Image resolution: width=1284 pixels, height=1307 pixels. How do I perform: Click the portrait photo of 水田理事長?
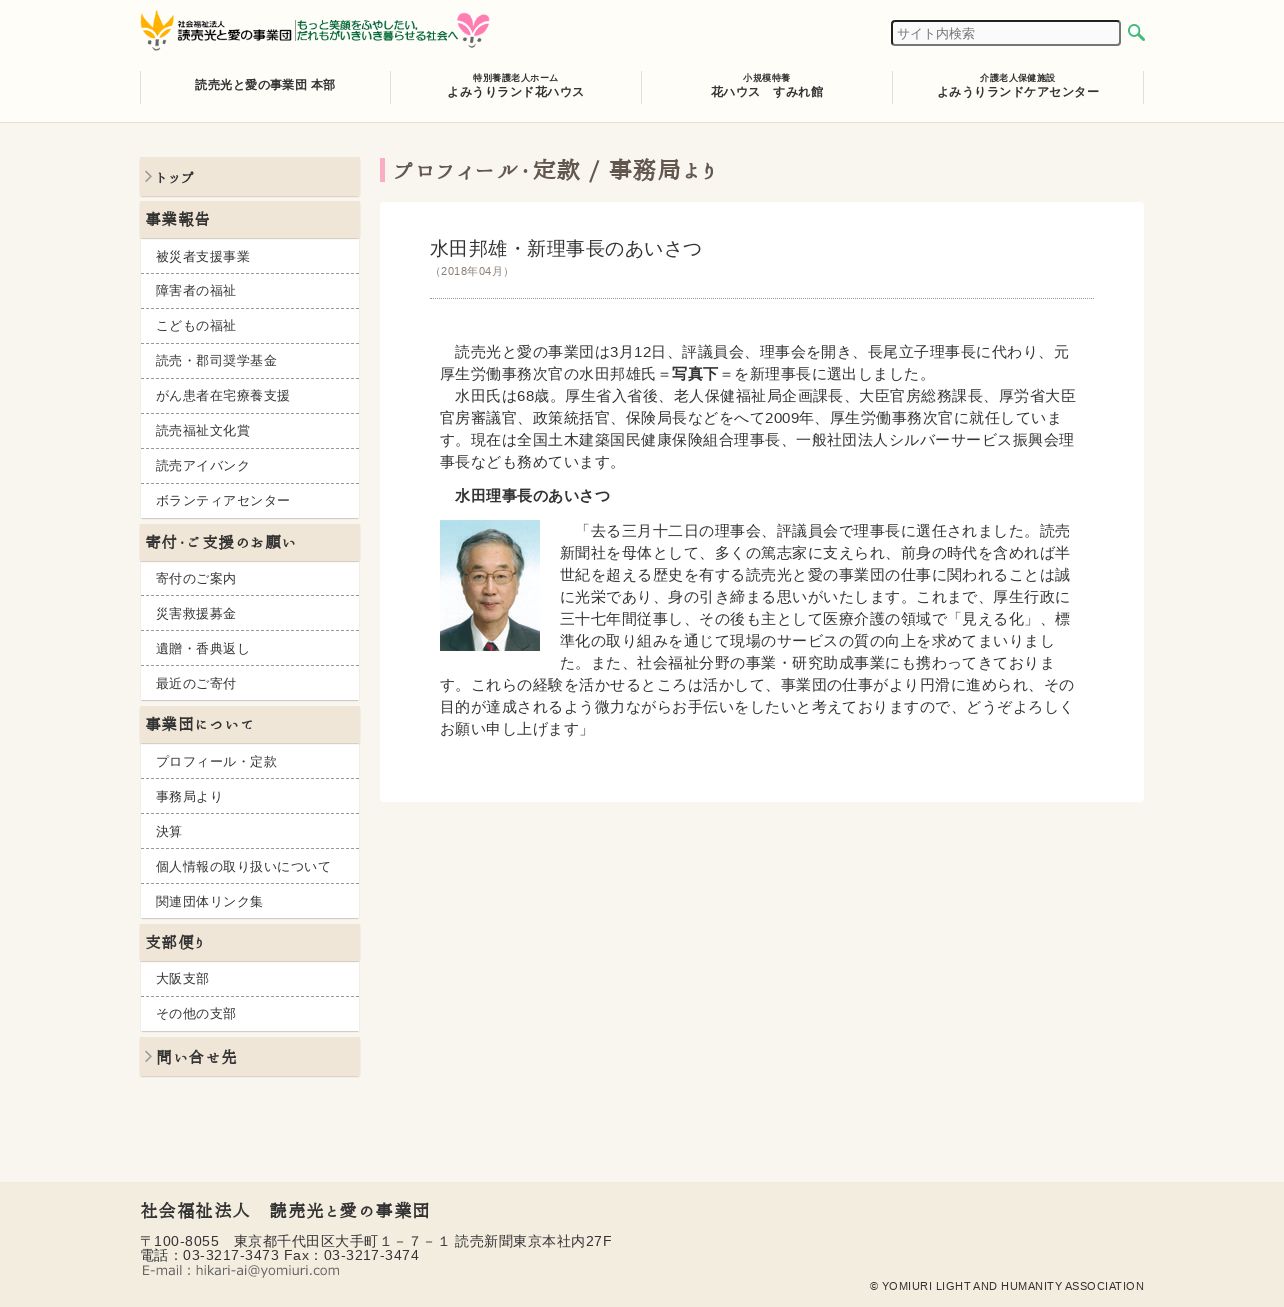click(490, 586)
